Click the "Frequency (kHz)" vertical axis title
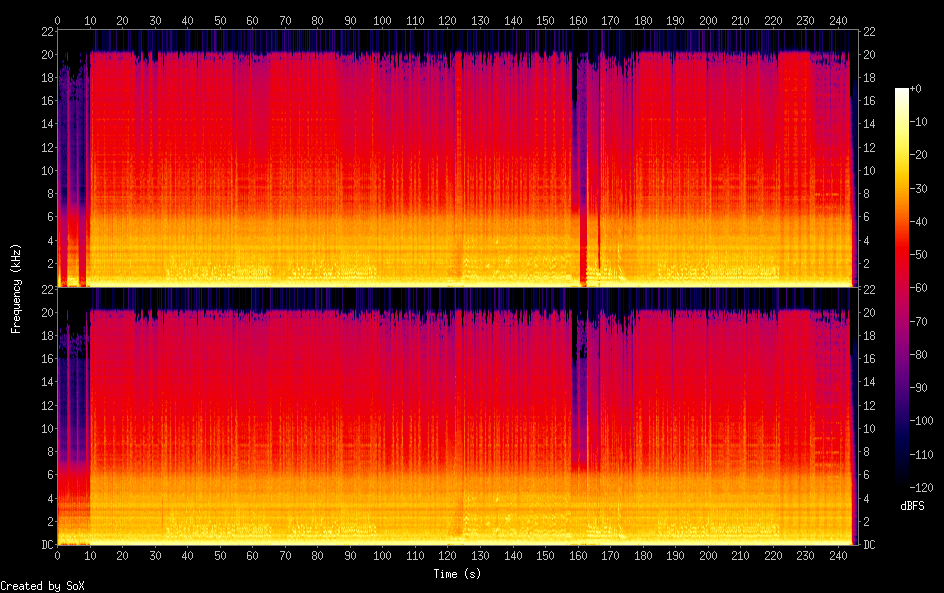The height and width of the screenshot is (593, 944). pos(16,288)
